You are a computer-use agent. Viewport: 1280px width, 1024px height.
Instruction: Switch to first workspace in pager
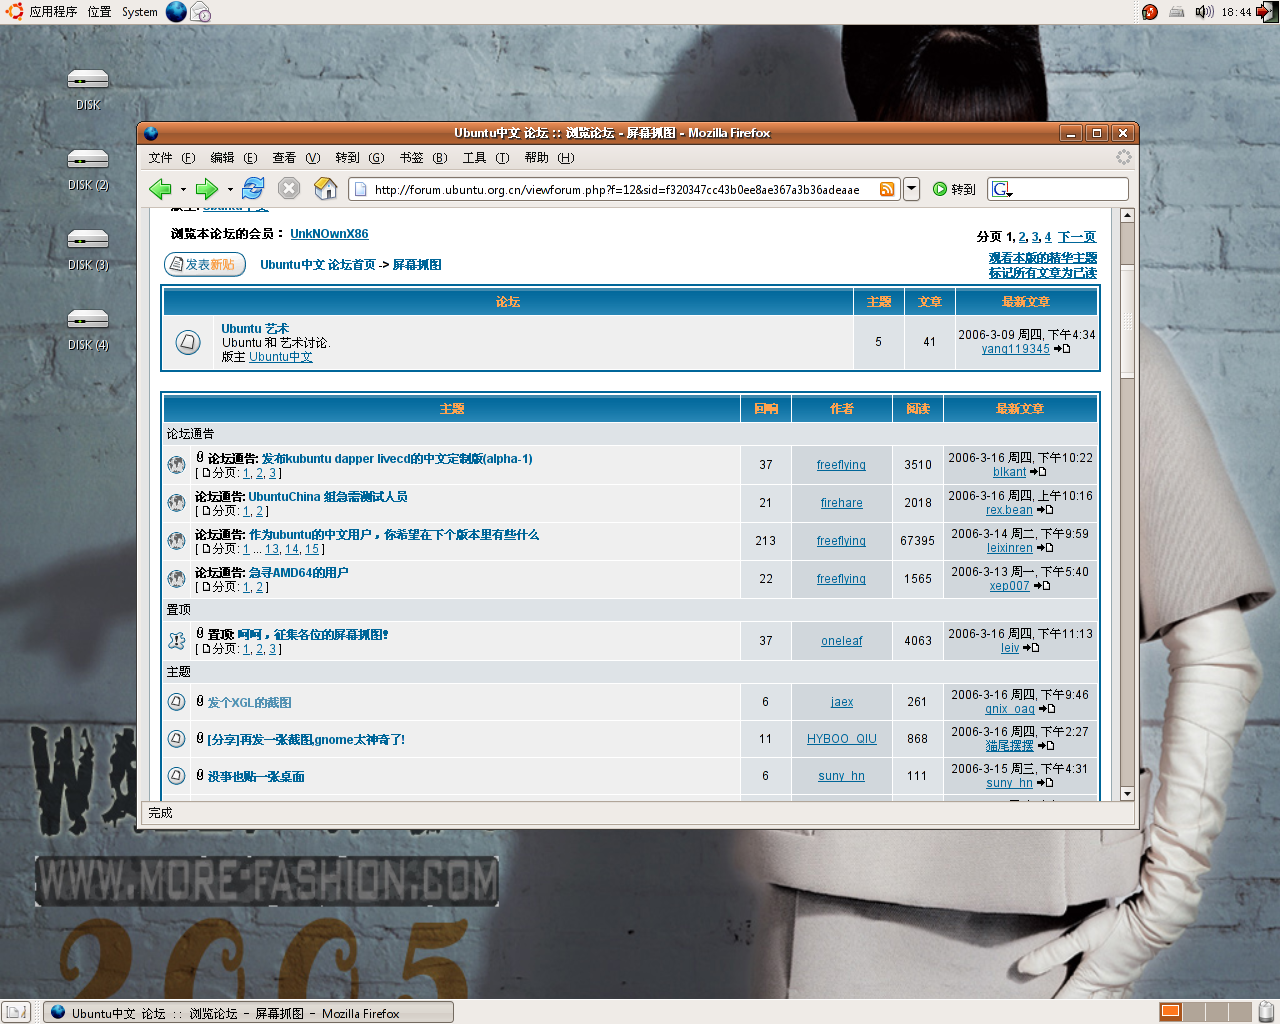tap(1170, 1012)
